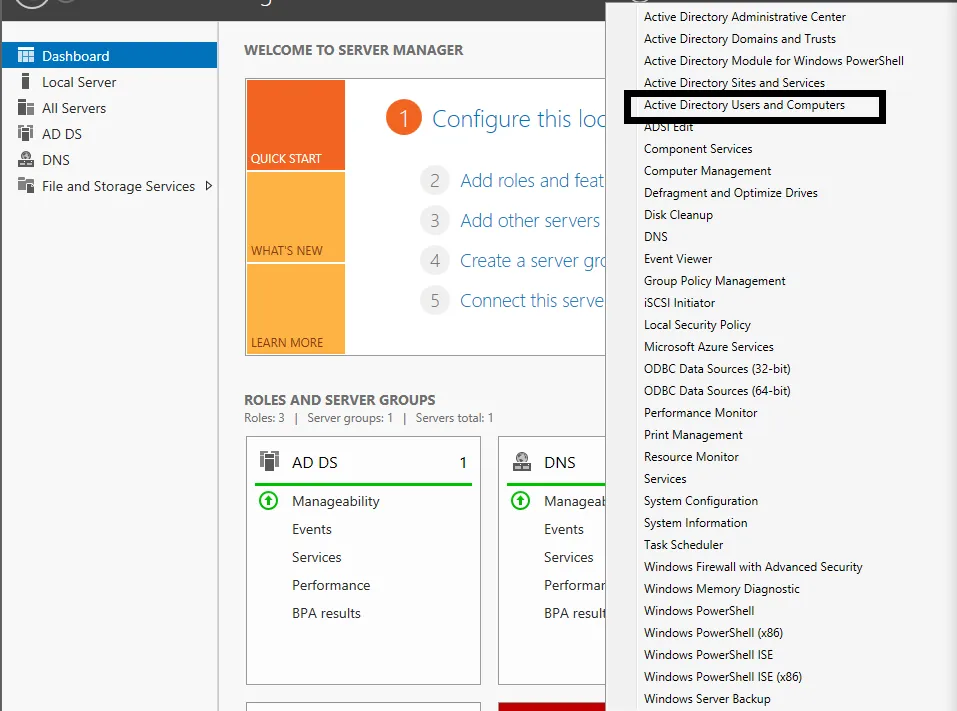Click BPA results in AD DS tile
Screen dimensions: 957x711
click(x=326, y=613)
